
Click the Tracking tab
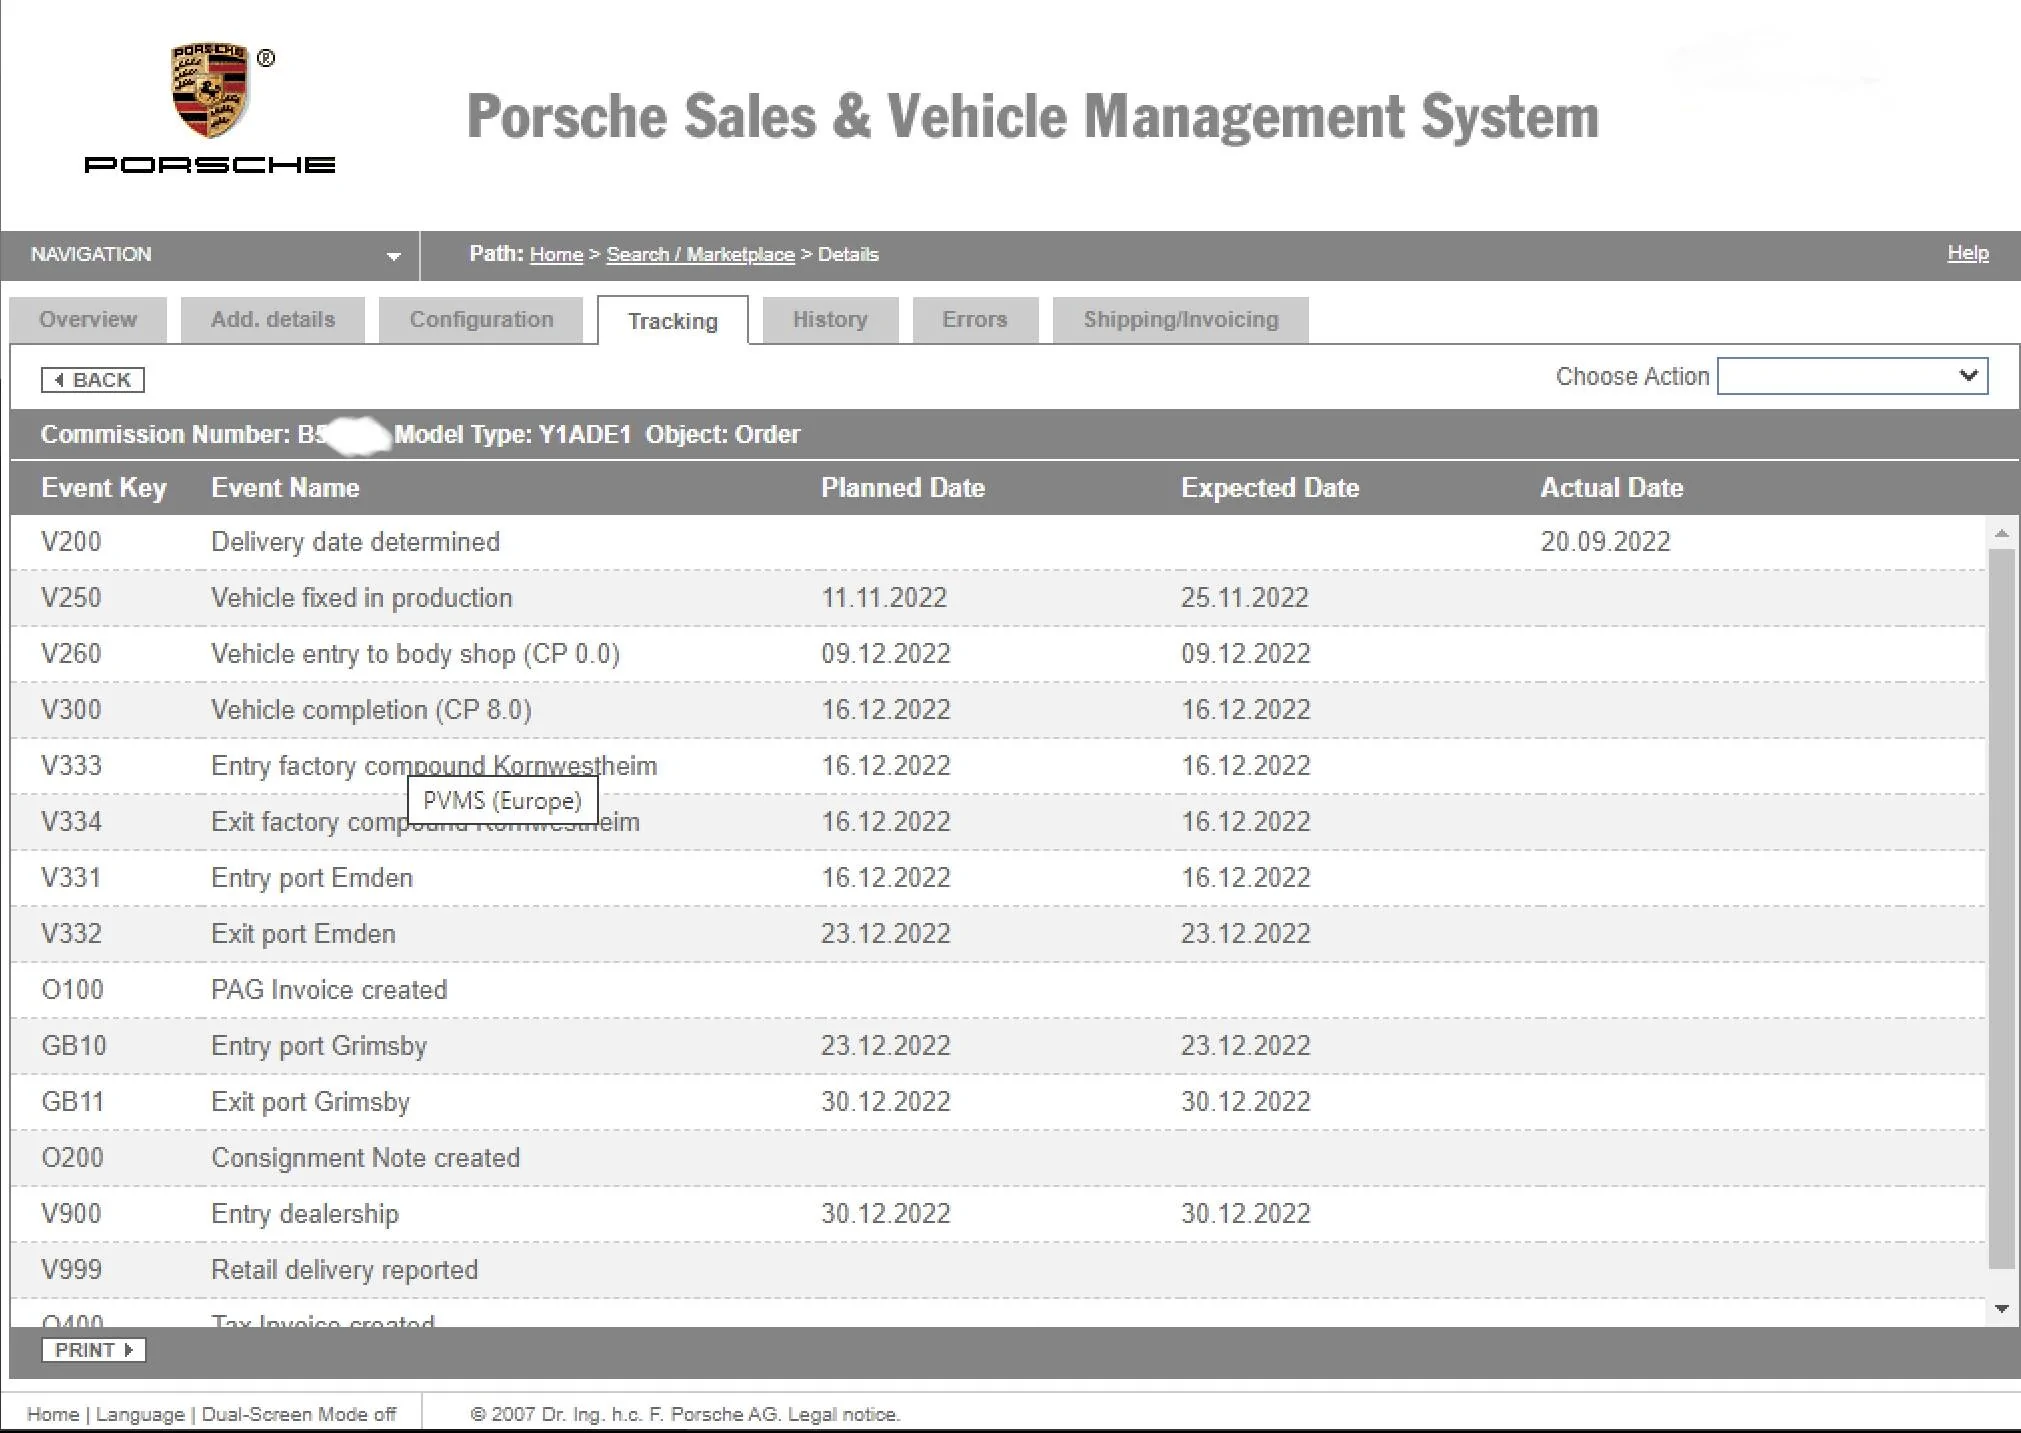(x=673, y=321)
